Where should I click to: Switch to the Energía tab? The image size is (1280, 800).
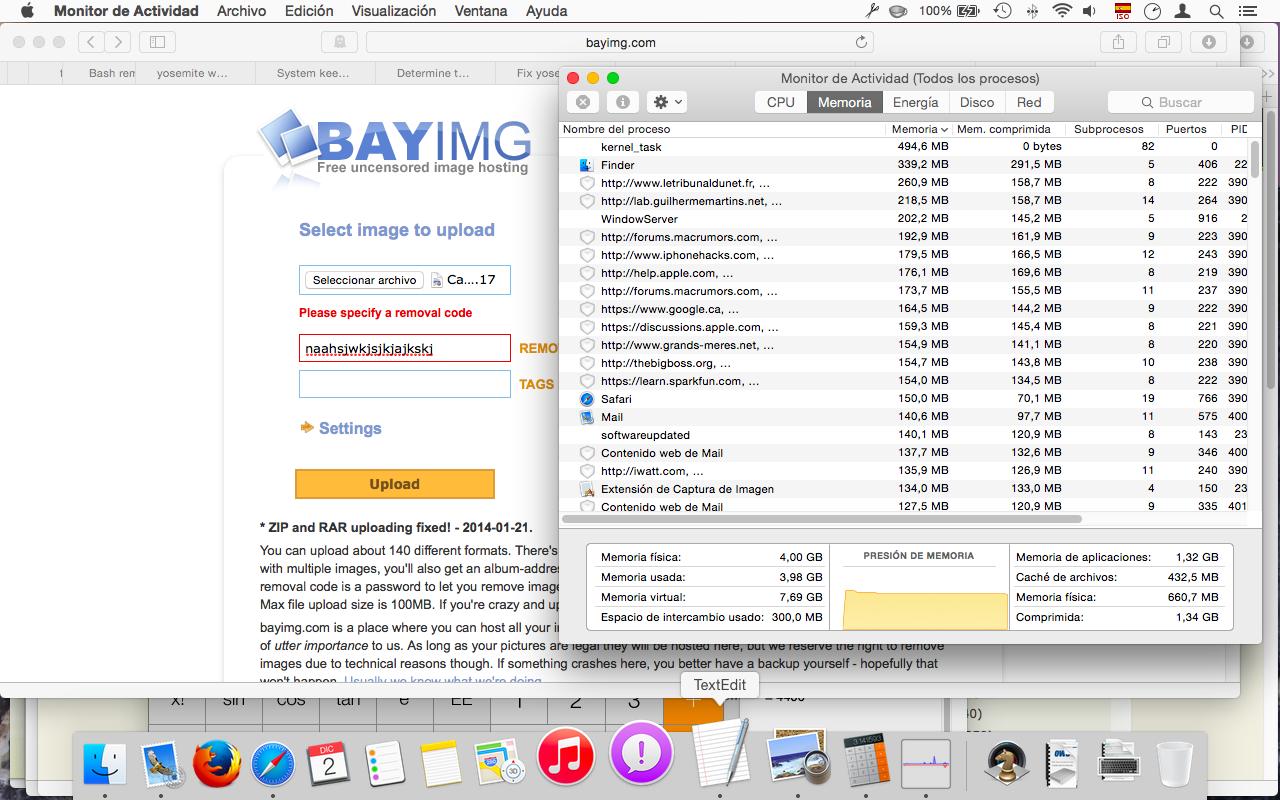(916, 102)
